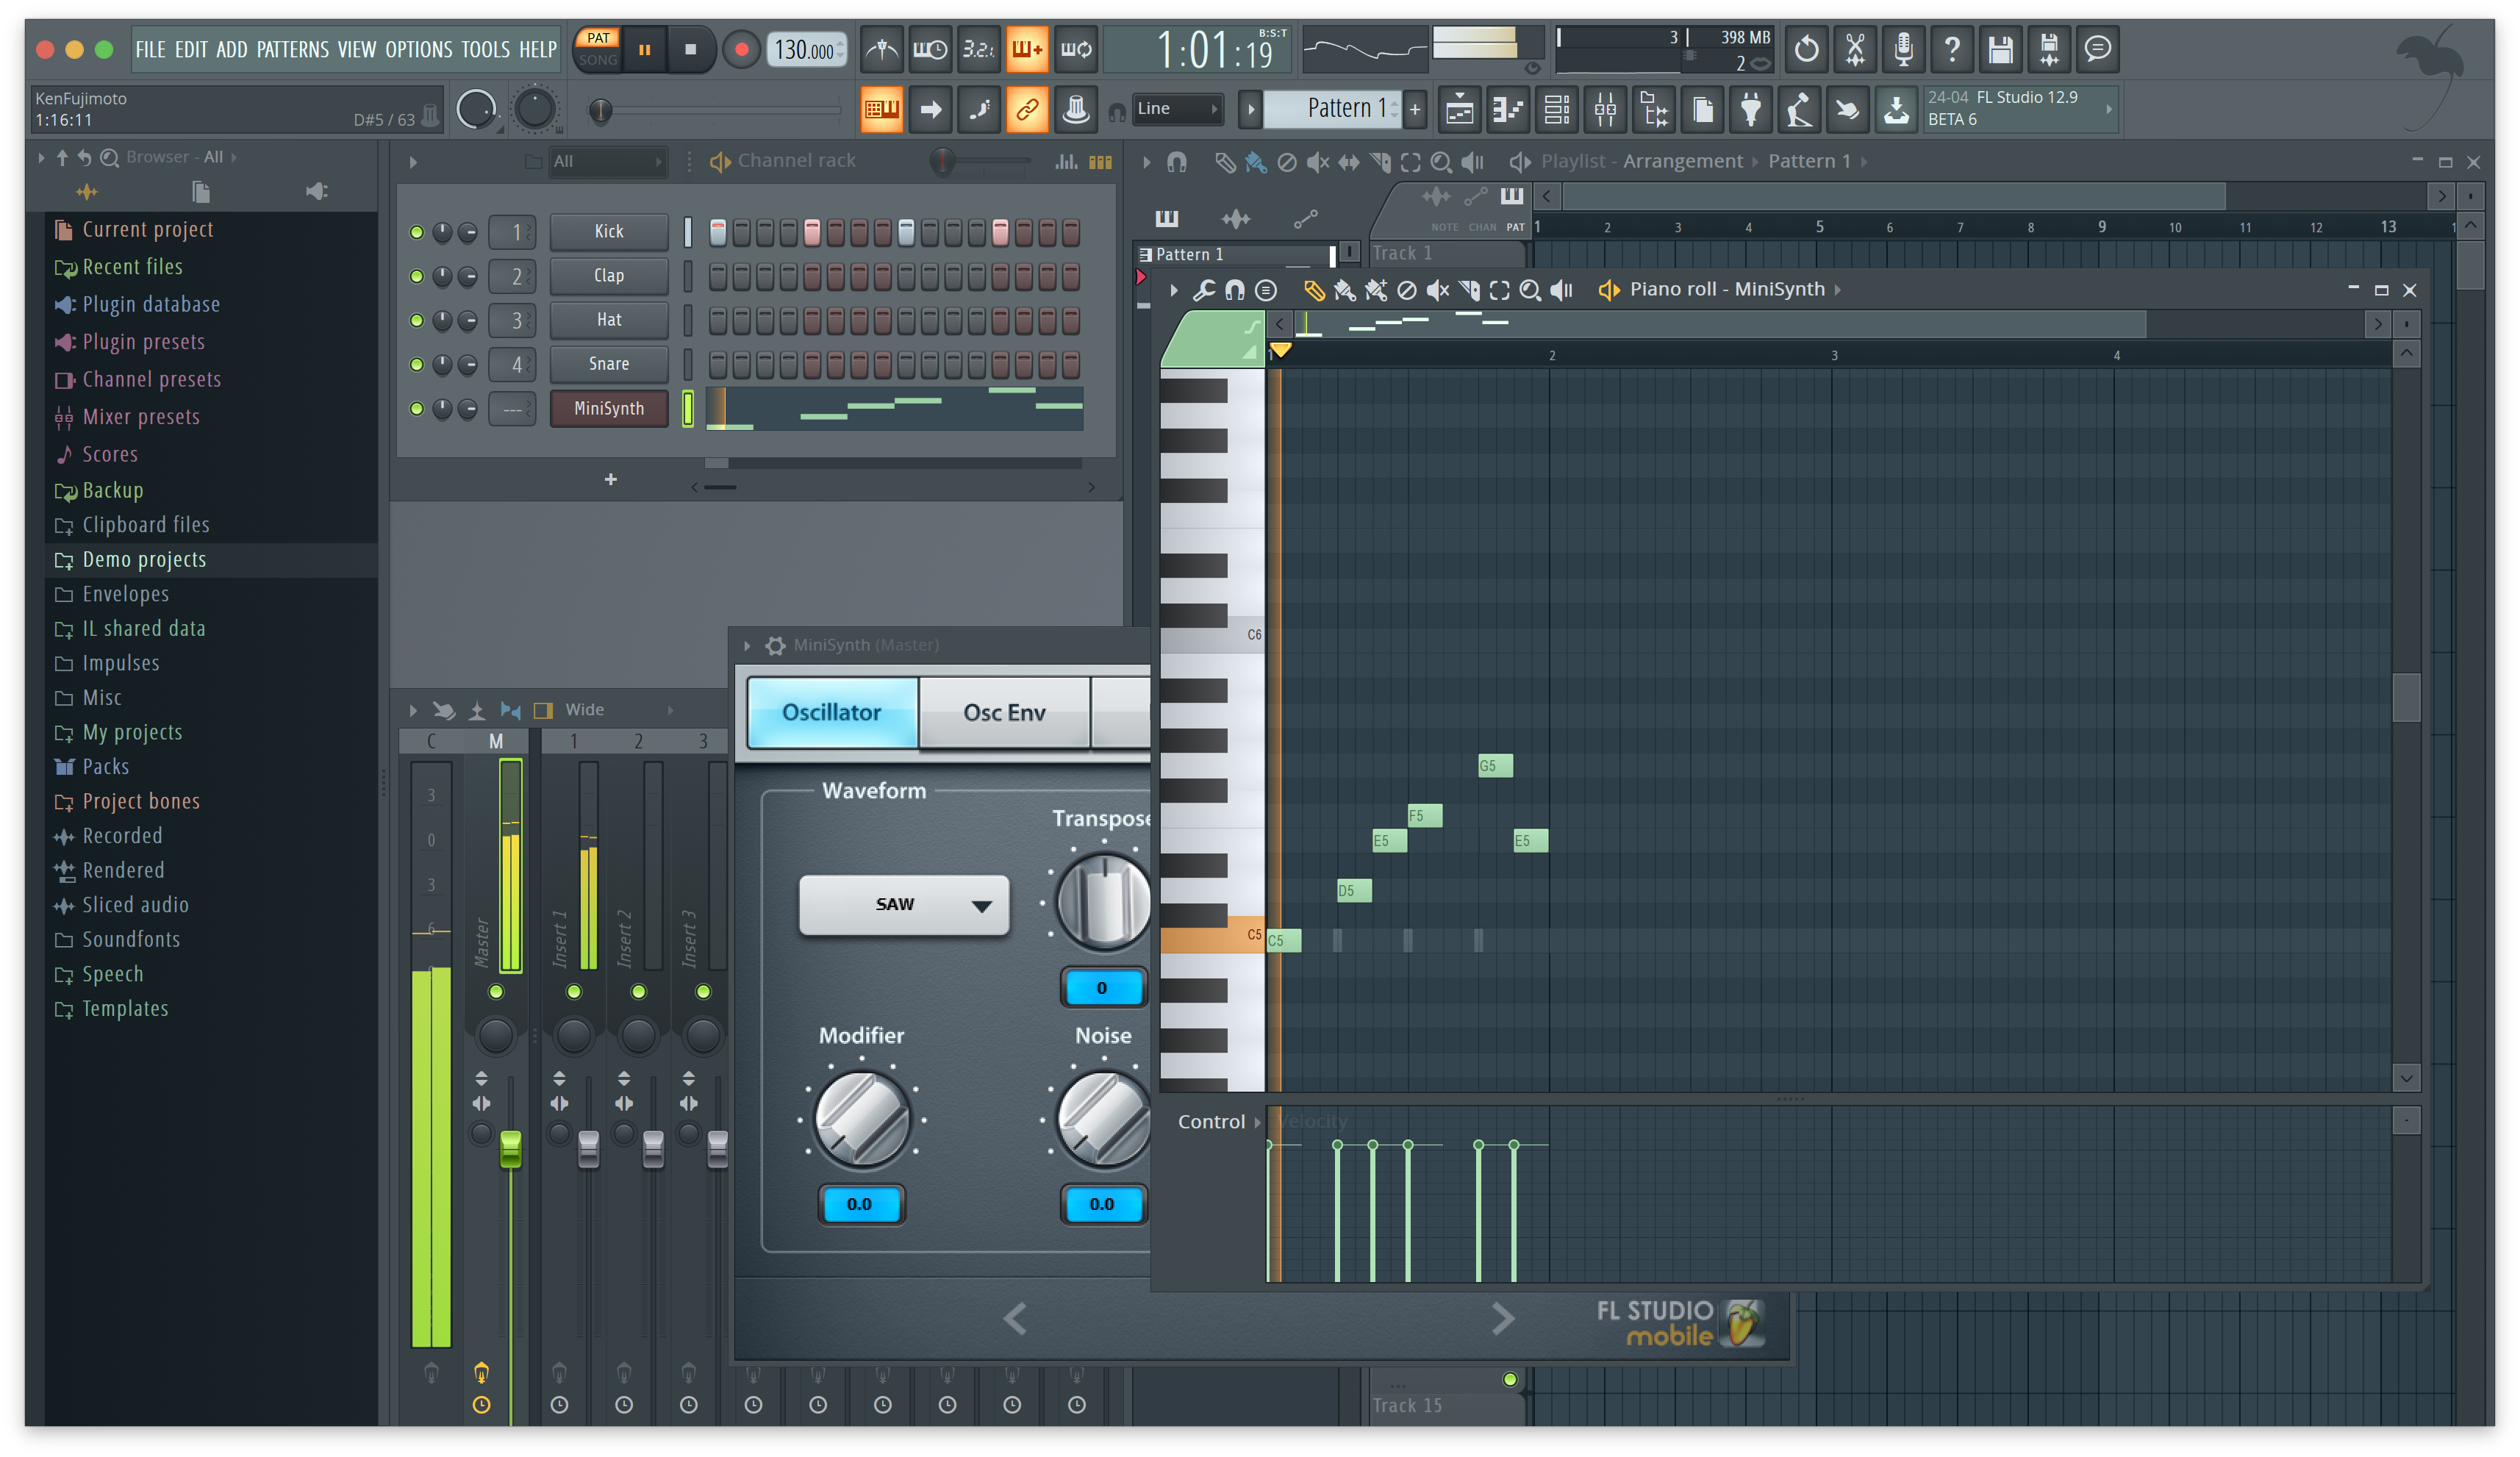The width and height of the screenshot is (2520, 1457).
Task: Click the tempo 130.000 field
Action: (x=806, y=49)
